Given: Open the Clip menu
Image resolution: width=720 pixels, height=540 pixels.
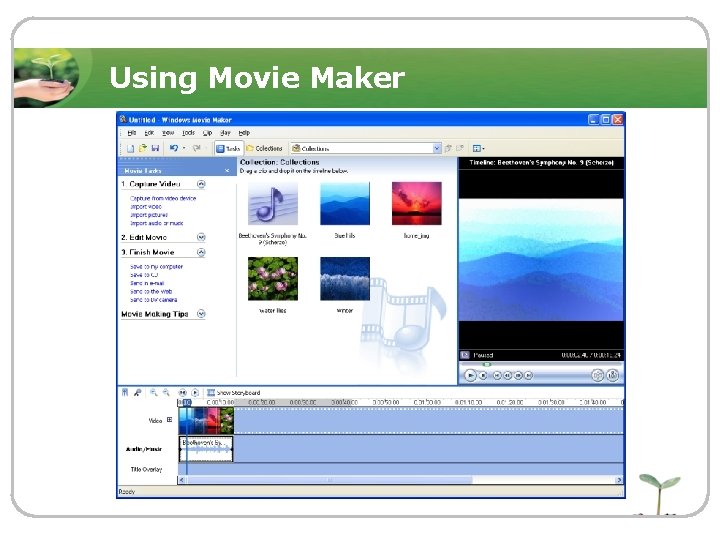Looking at the screenshot, I should (x=208, y=133).
